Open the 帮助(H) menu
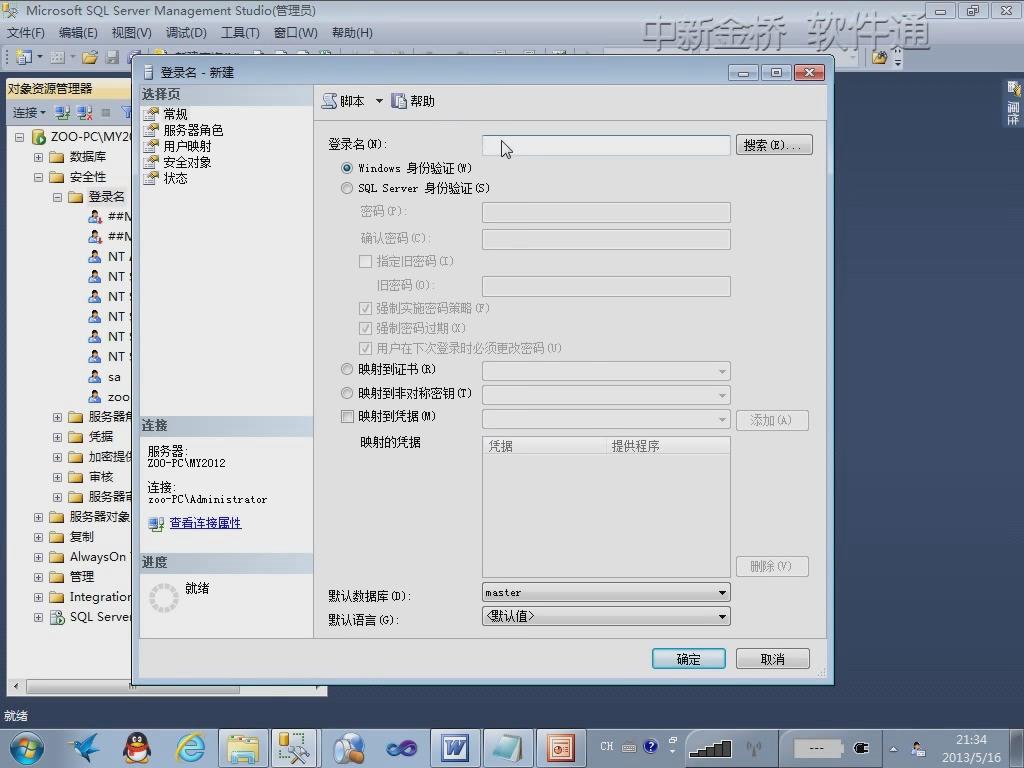The image size is (1024, 768). tap(352, 33)
